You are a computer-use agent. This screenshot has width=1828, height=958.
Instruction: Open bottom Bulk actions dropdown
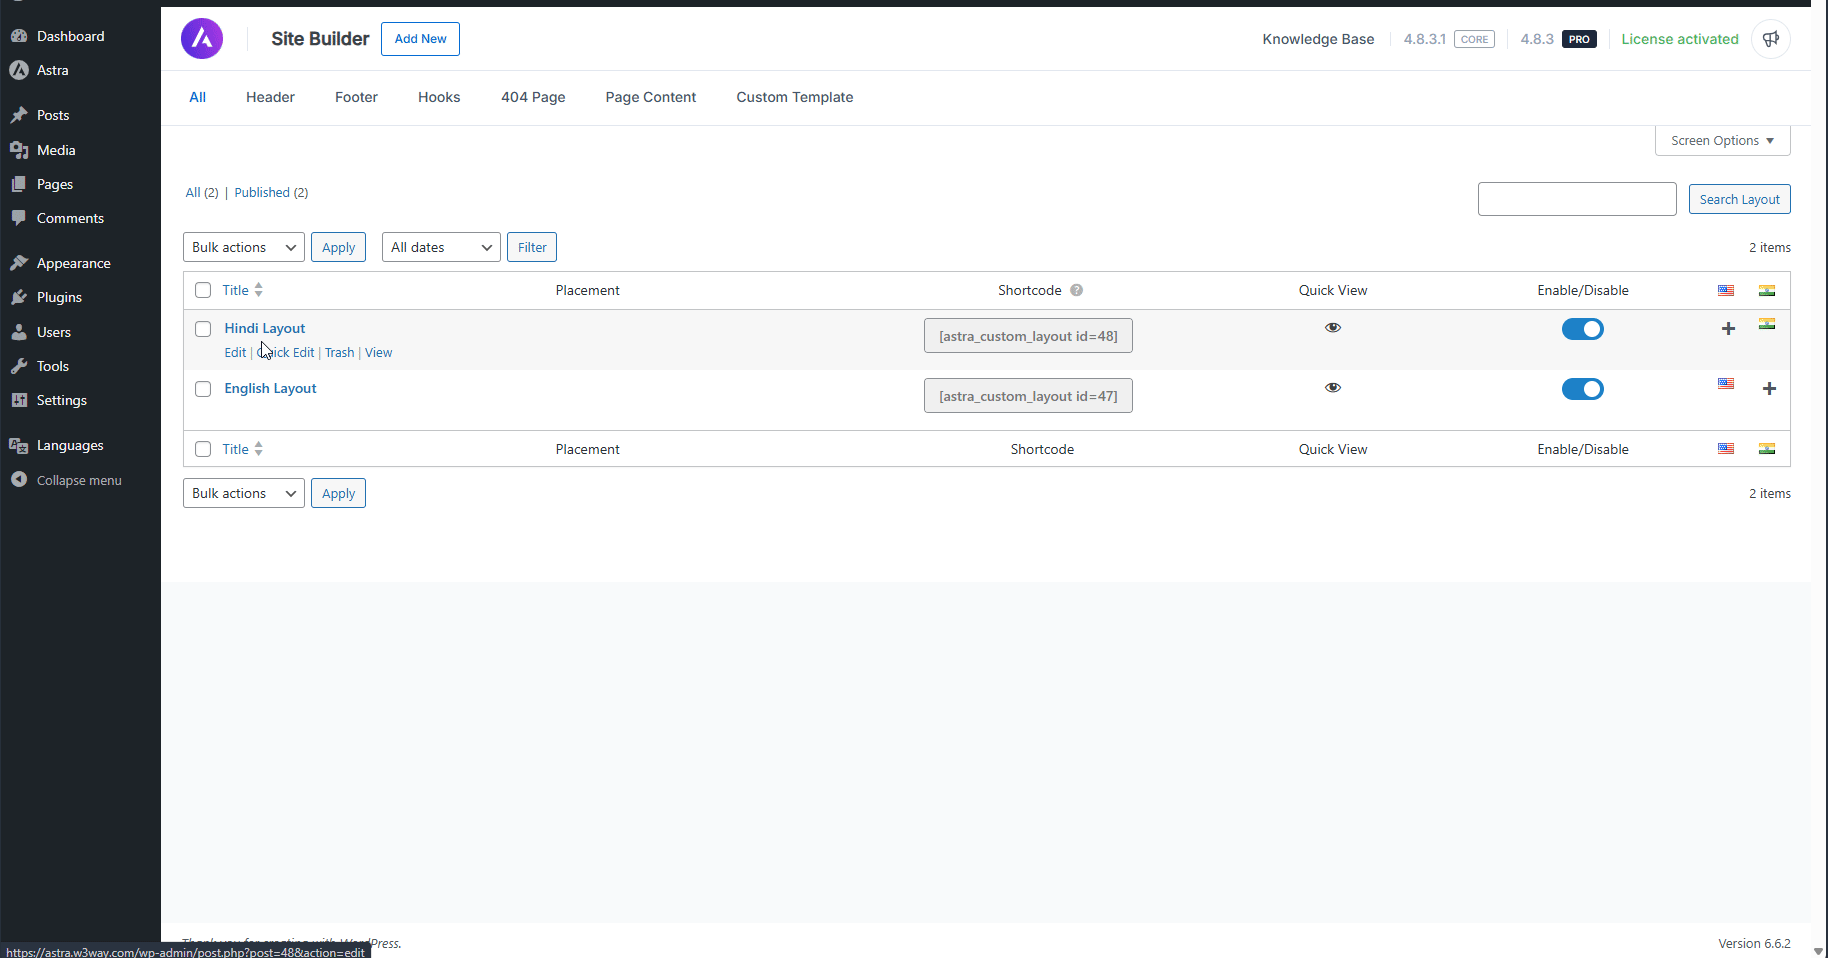click(244, 493)
